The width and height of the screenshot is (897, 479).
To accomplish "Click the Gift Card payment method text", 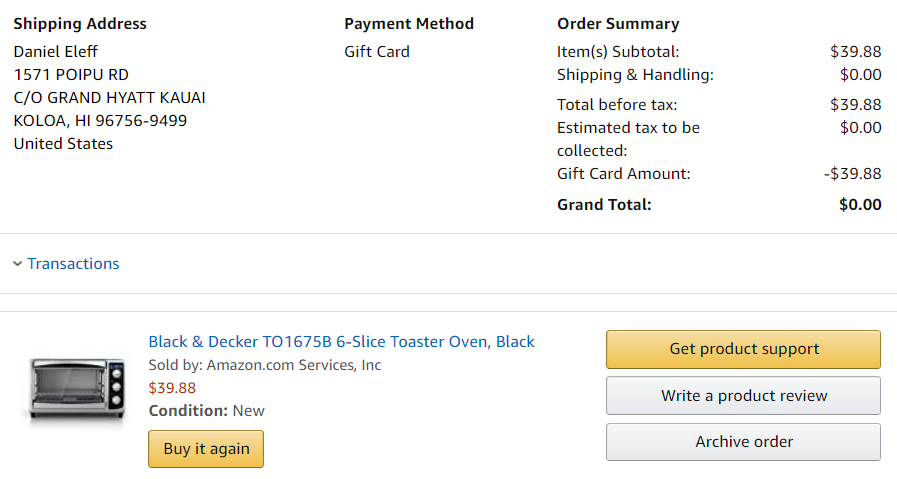I will [x=377, y=52].
